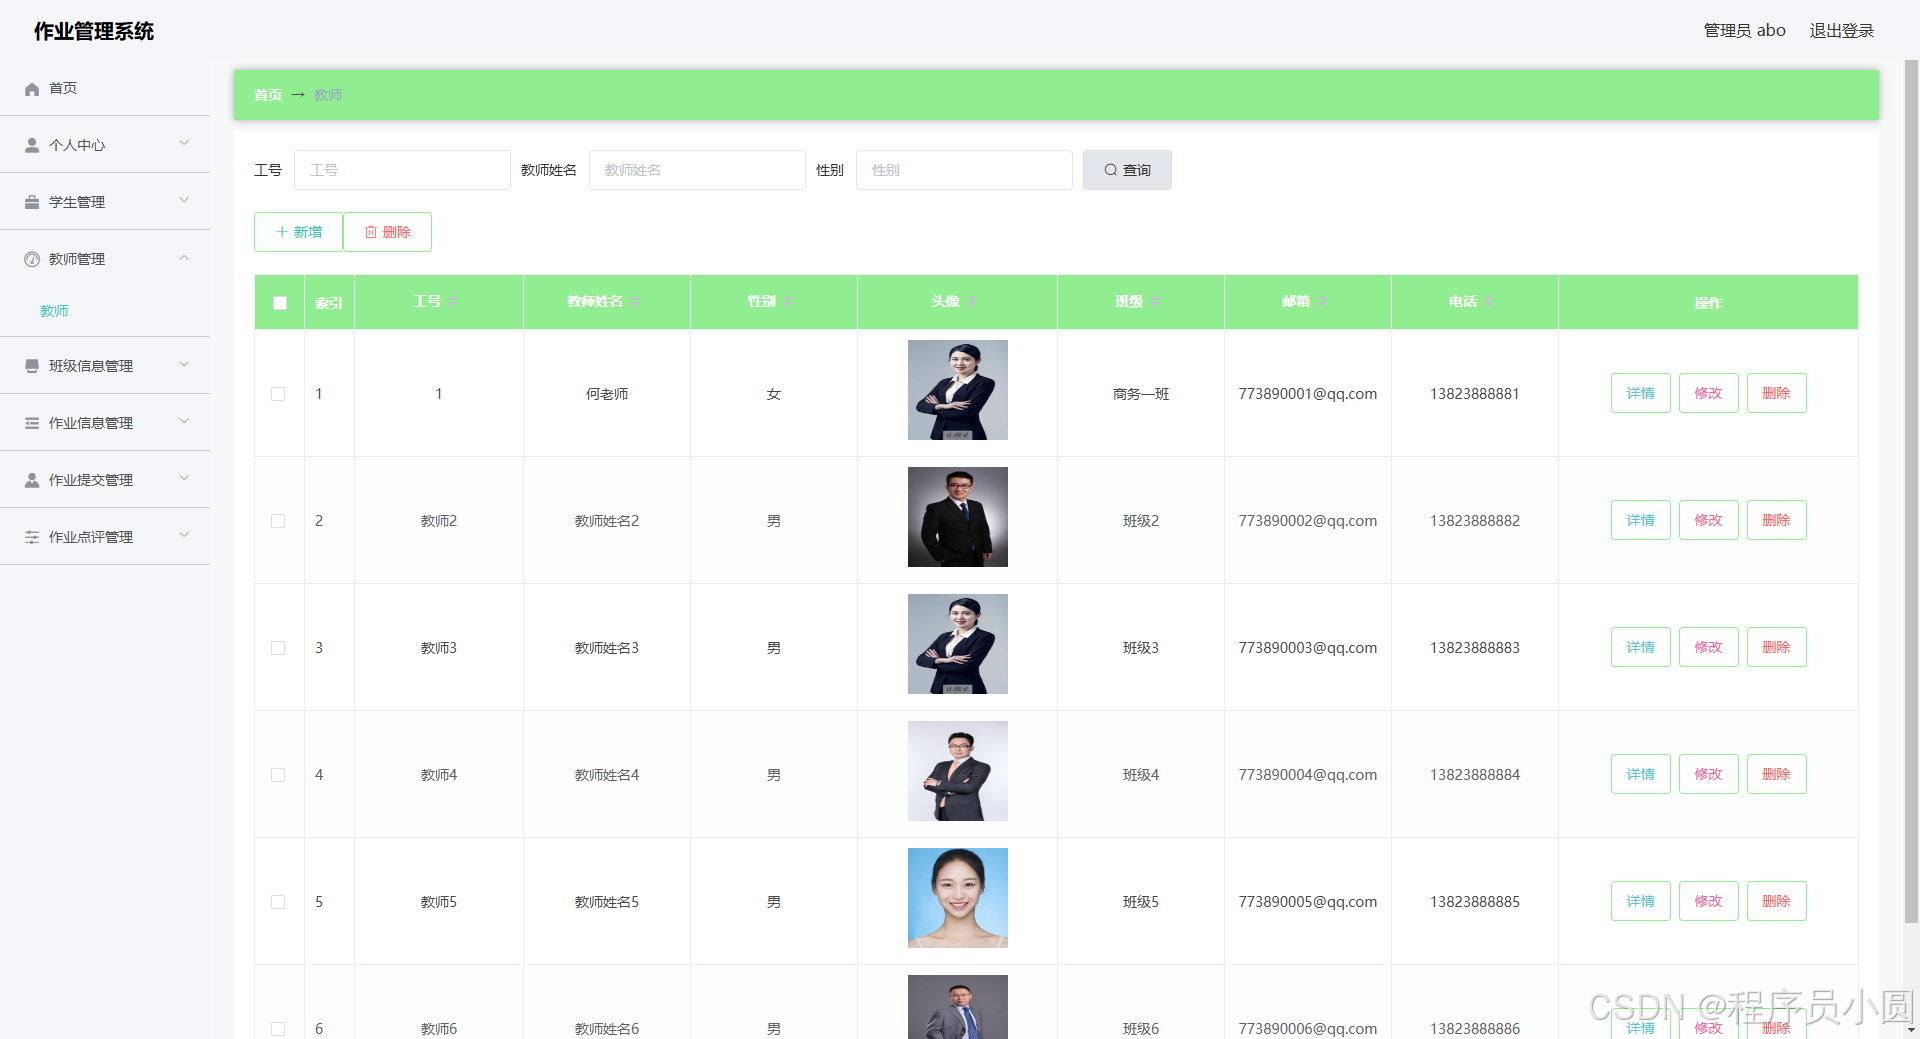Check the row checkbox for 教师姓名5
1920x1039 pixels.
click(278, 902)
